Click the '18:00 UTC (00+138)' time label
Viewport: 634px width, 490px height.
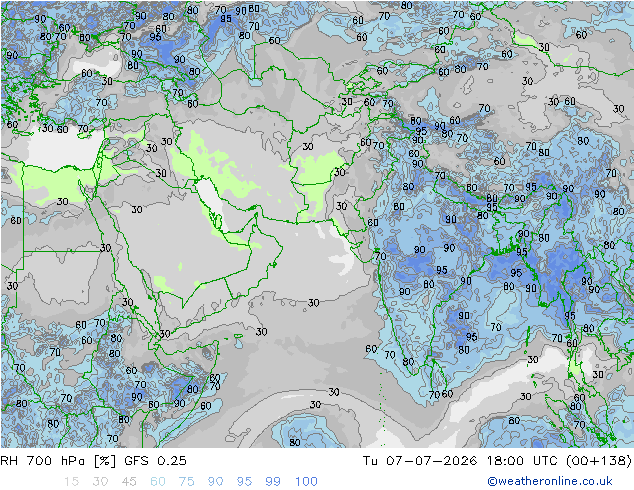pos(559,460)
